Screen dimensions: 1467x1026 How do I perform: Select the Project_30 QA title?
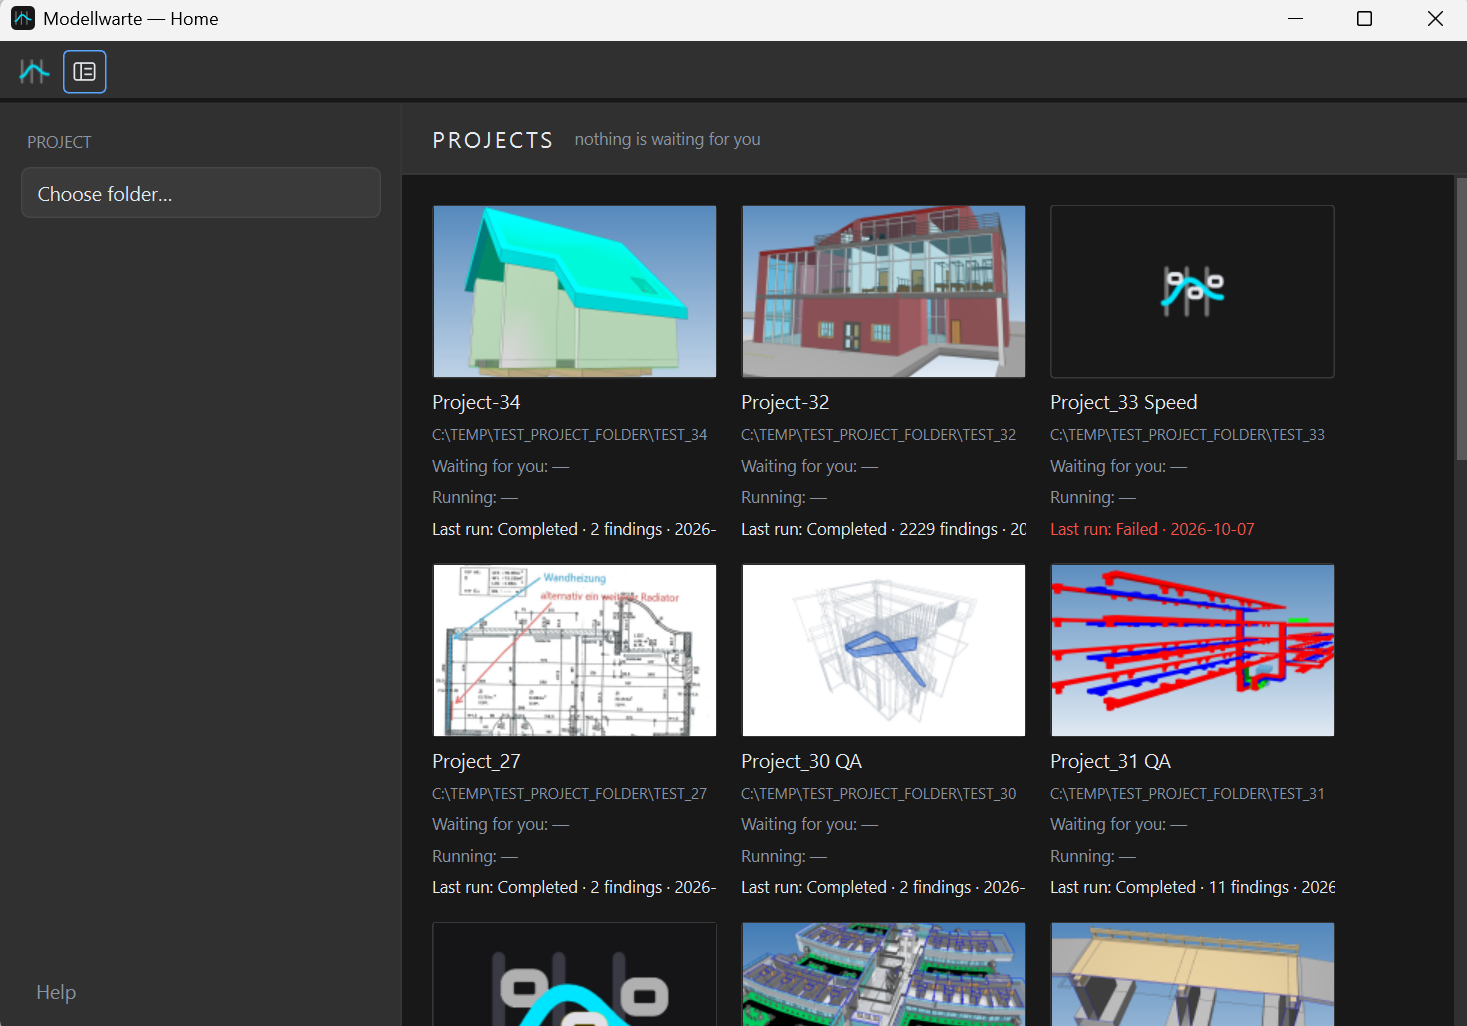(x=801, y=761)
